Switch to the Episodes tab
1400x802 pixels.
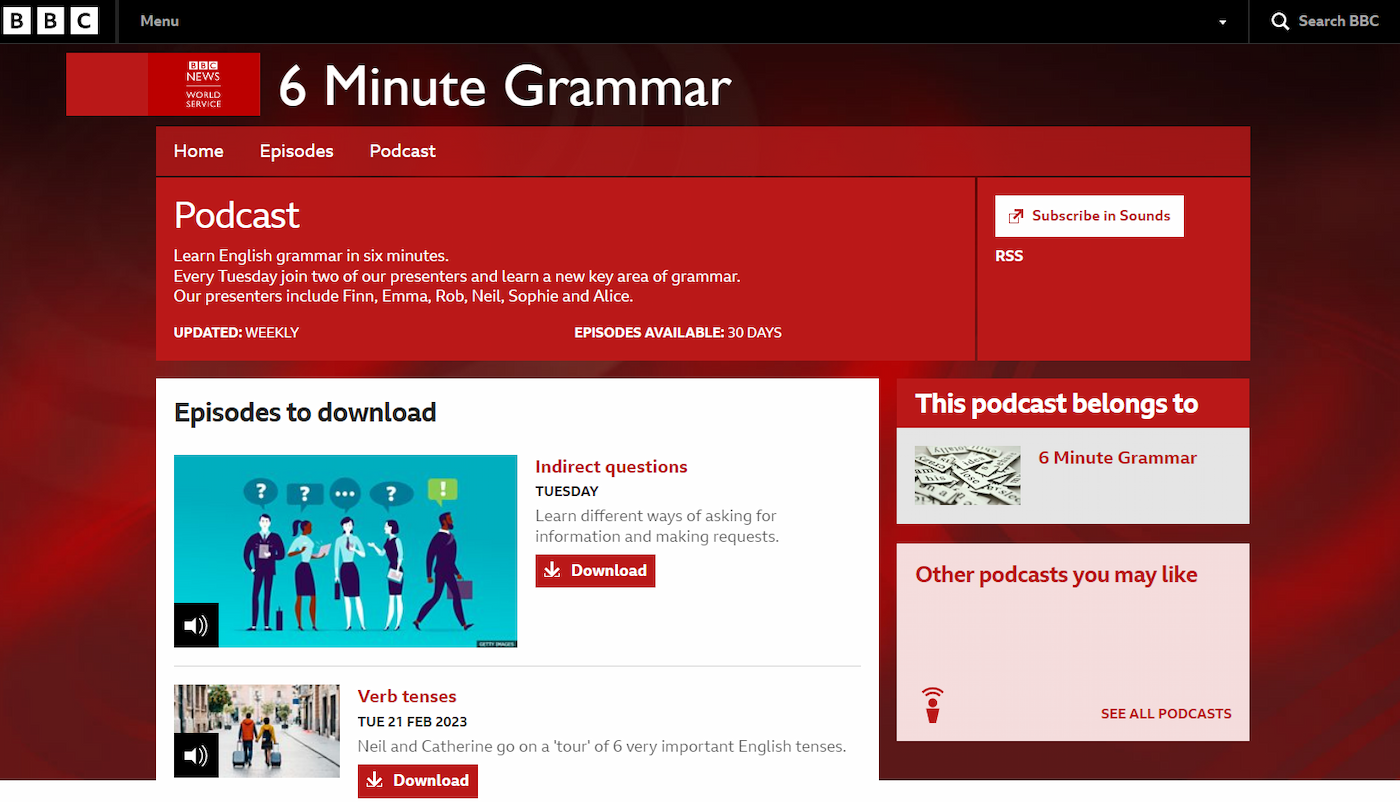tap(297, 151)
